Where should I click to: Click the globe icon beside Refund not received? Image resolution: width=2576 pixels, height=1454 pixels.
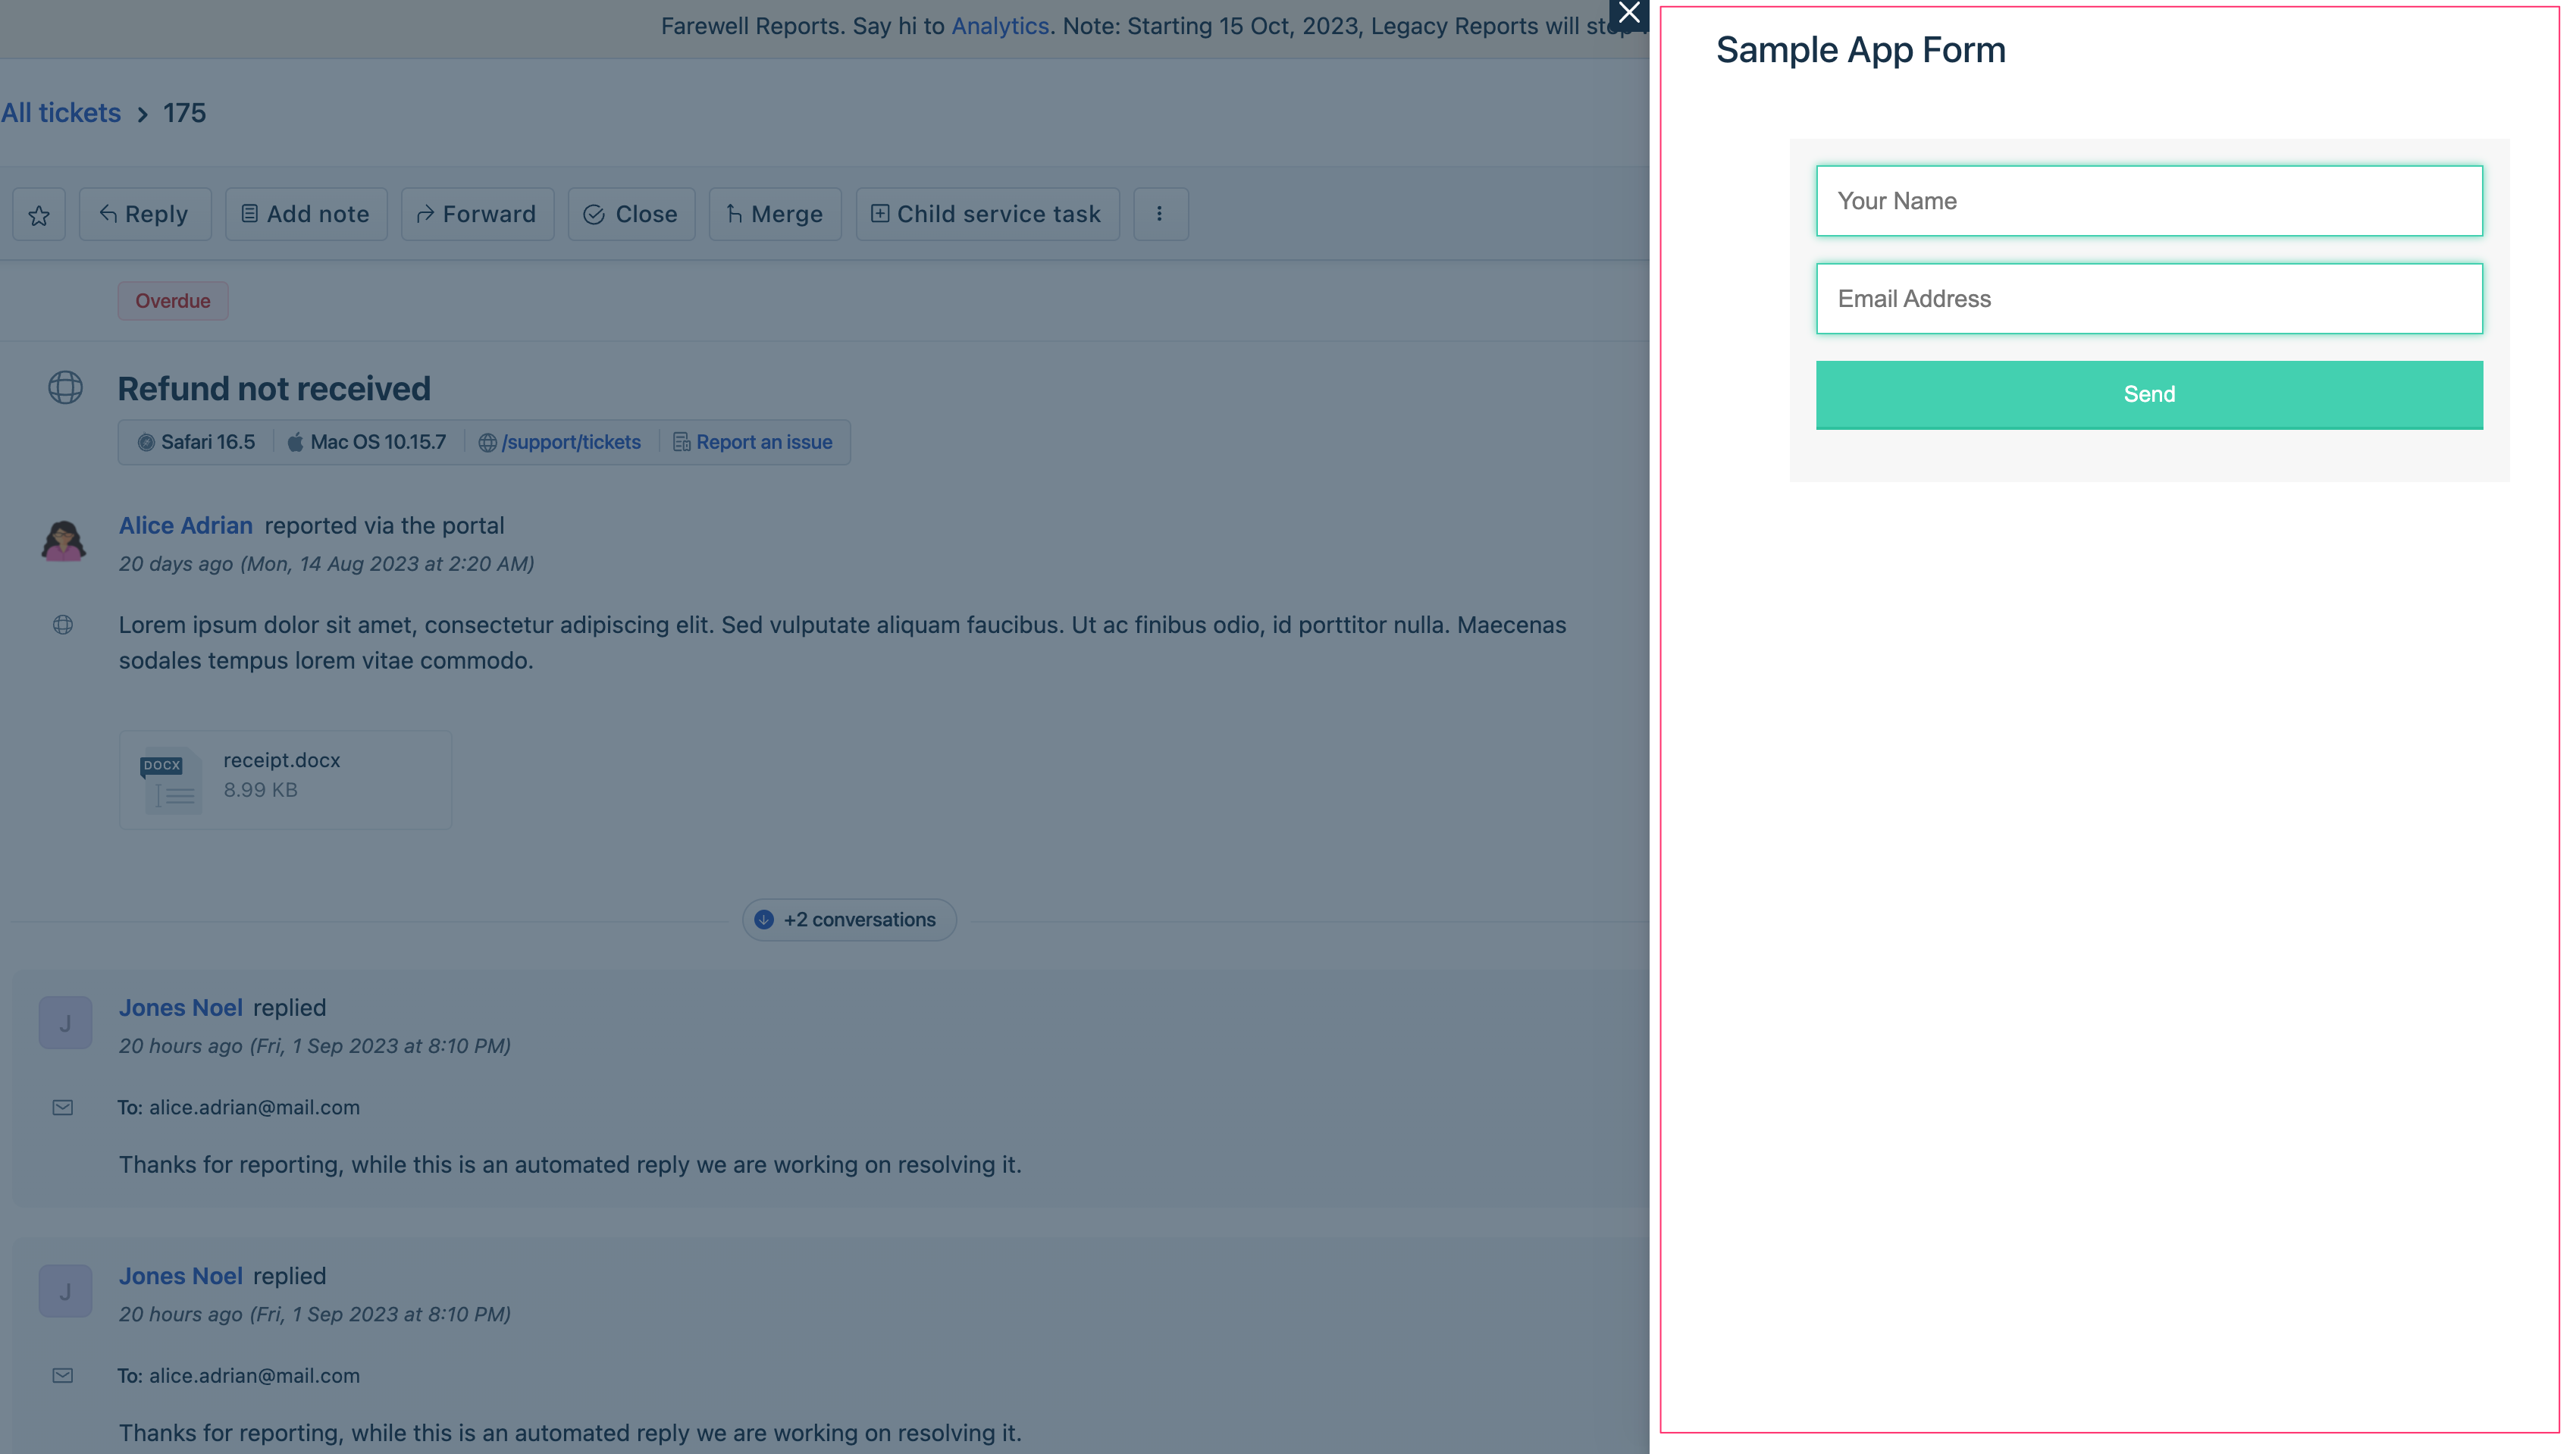click(65, 388)
